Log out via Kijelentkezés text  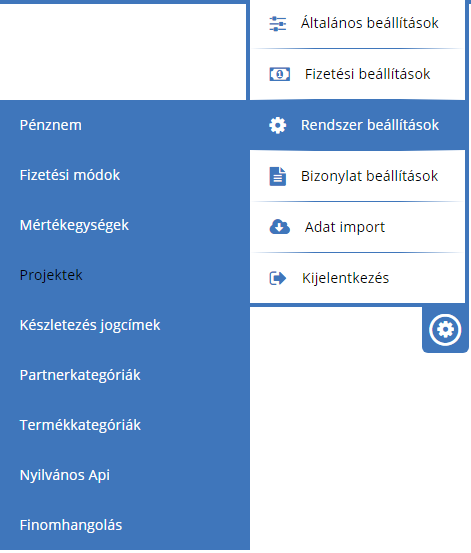point(345,278)
